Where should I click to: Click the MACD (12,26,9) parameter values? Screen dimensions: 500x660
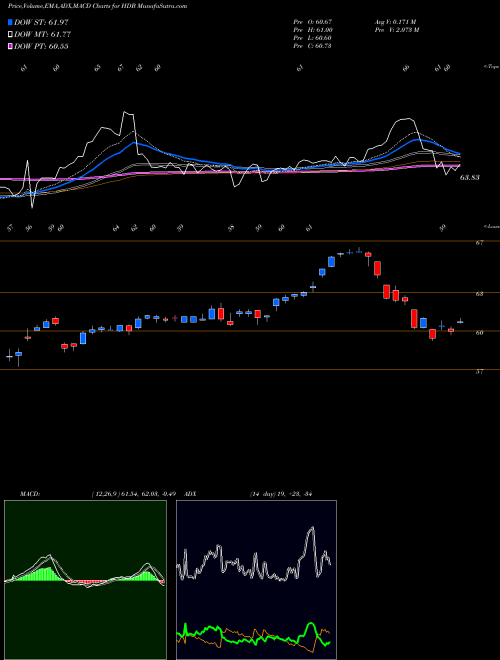pyautogui.click(x=136, y=494)
